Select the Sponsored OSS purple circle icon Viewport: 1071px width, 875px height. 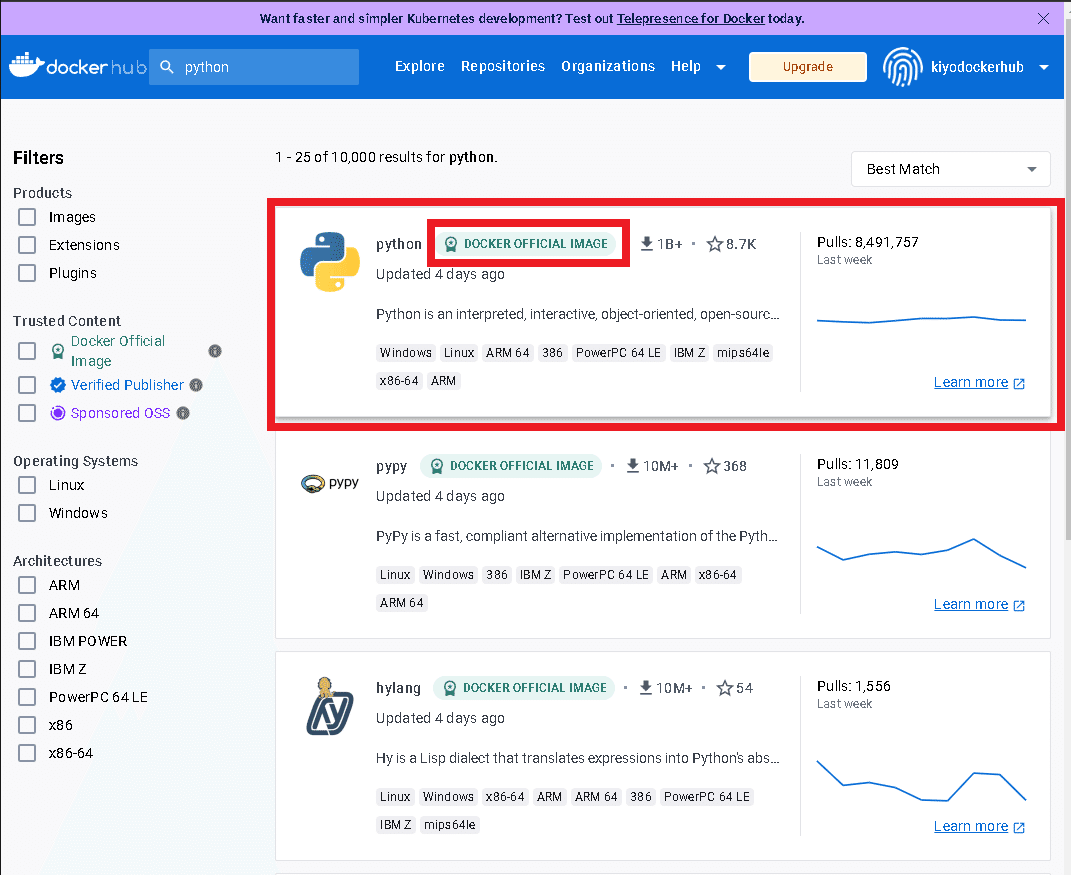[x=58, y=413]
